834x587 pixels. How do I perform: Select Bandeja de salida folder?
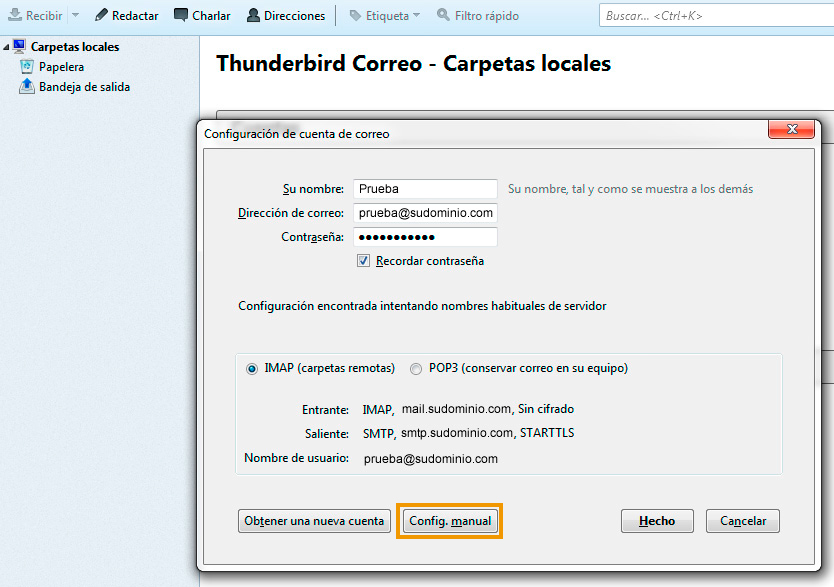click(x=84, y=87)
